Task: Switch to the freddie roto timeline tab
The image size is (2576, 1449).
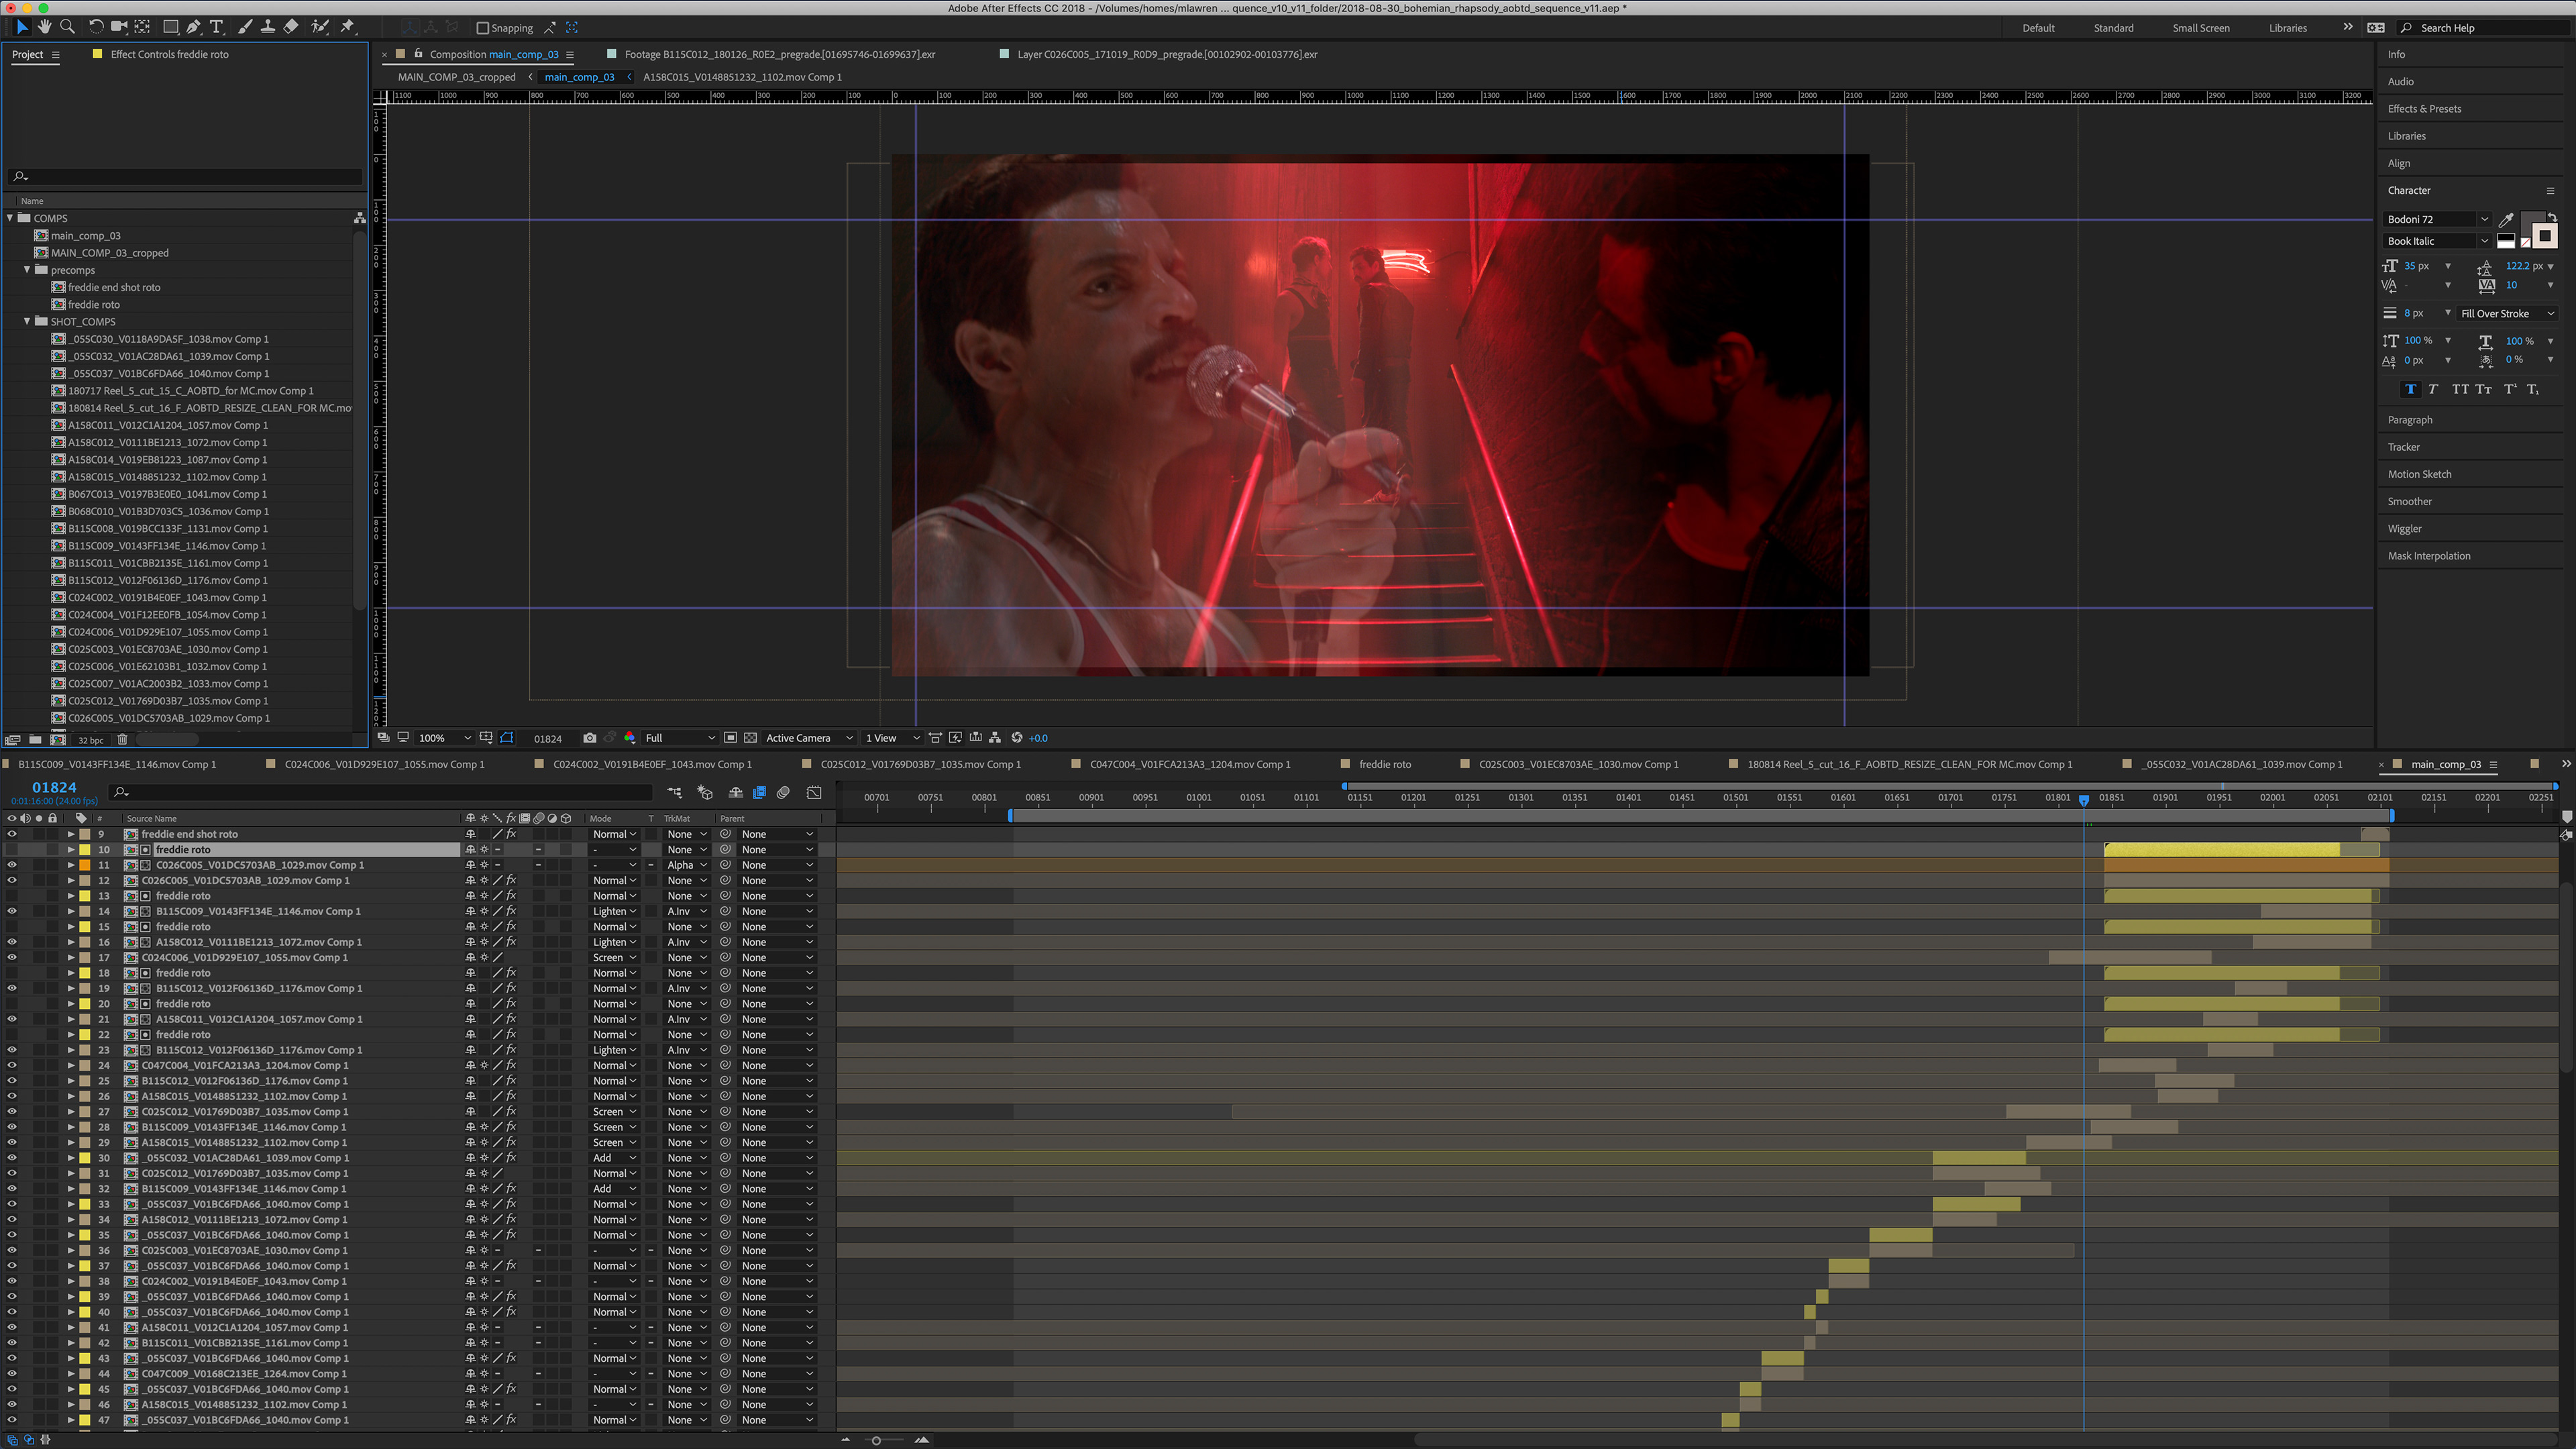Action: click(1384, 764)
